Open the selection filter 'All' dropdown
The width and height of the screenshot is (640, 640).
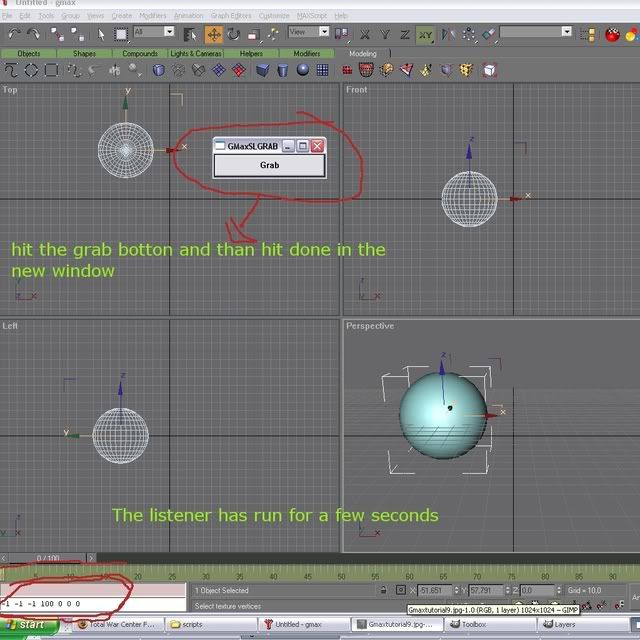coord(154,33)
